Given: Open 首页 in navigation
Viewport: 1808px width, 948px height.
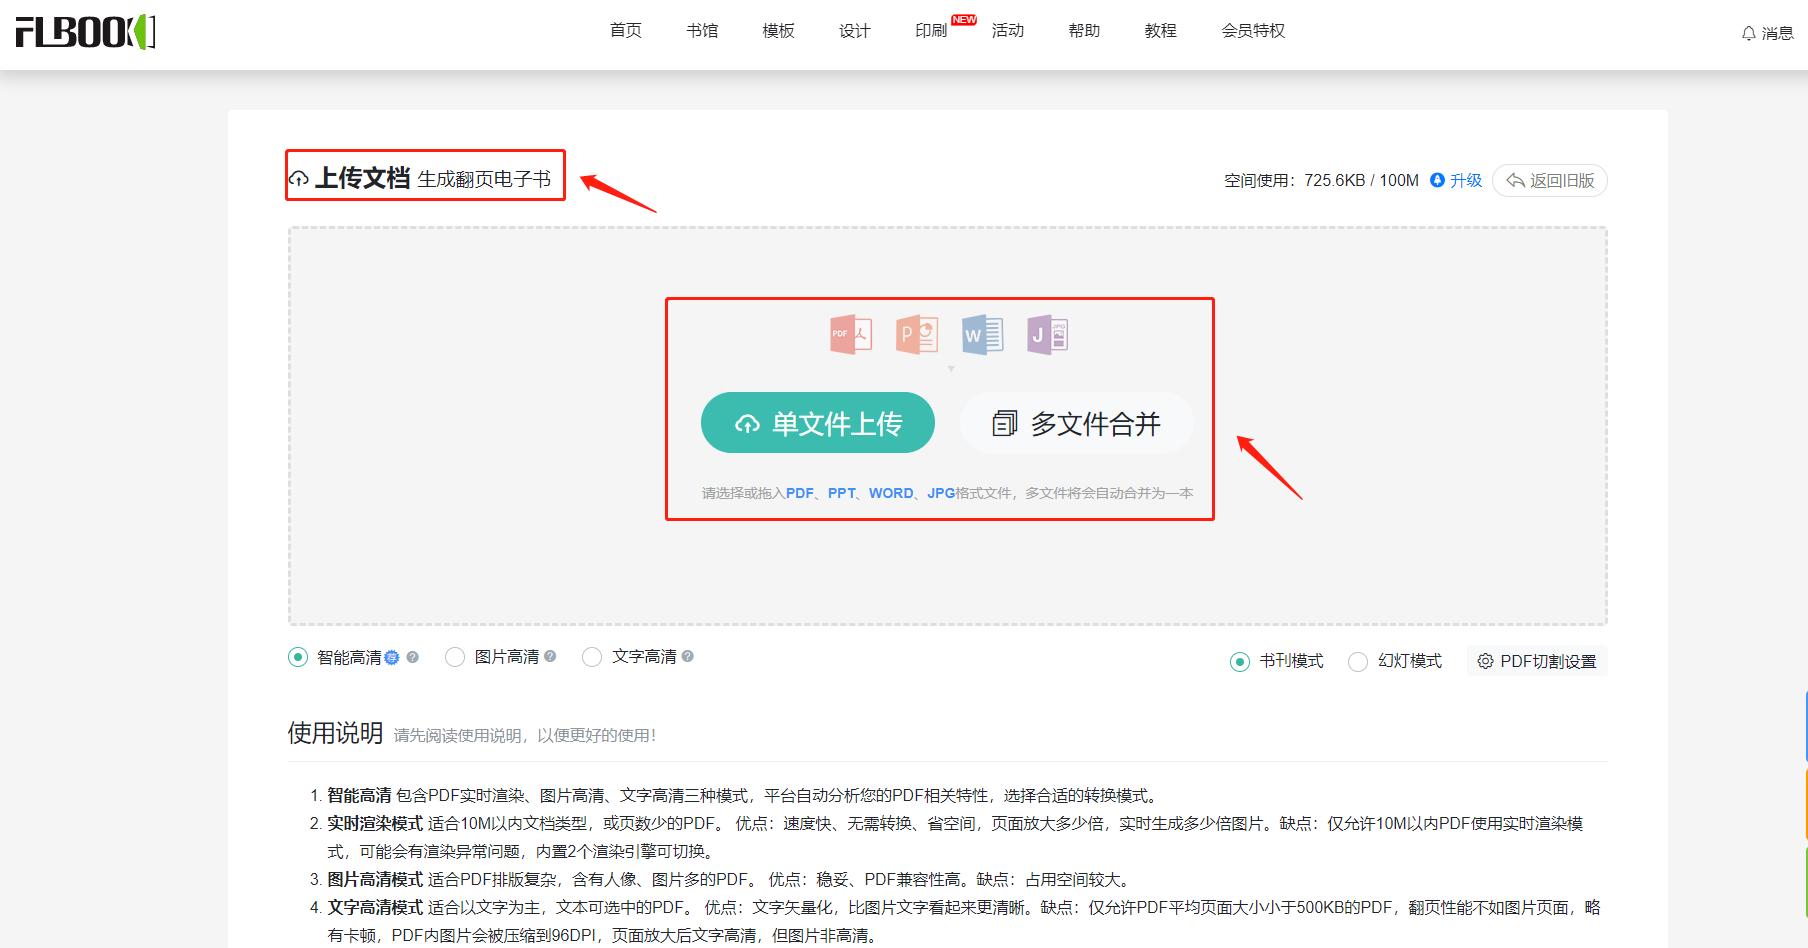Looking at the screenshot, I should [626, 31].
